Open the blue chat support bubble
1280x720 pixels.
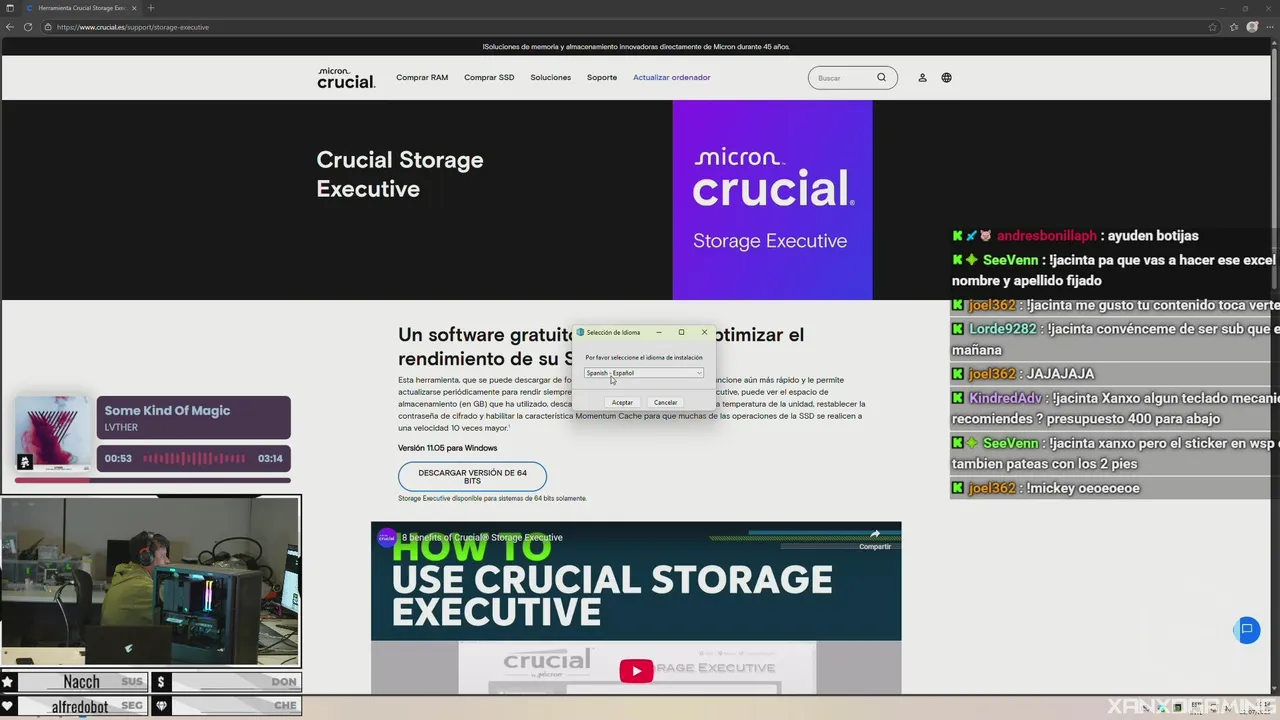click(x=1247, y=630)
